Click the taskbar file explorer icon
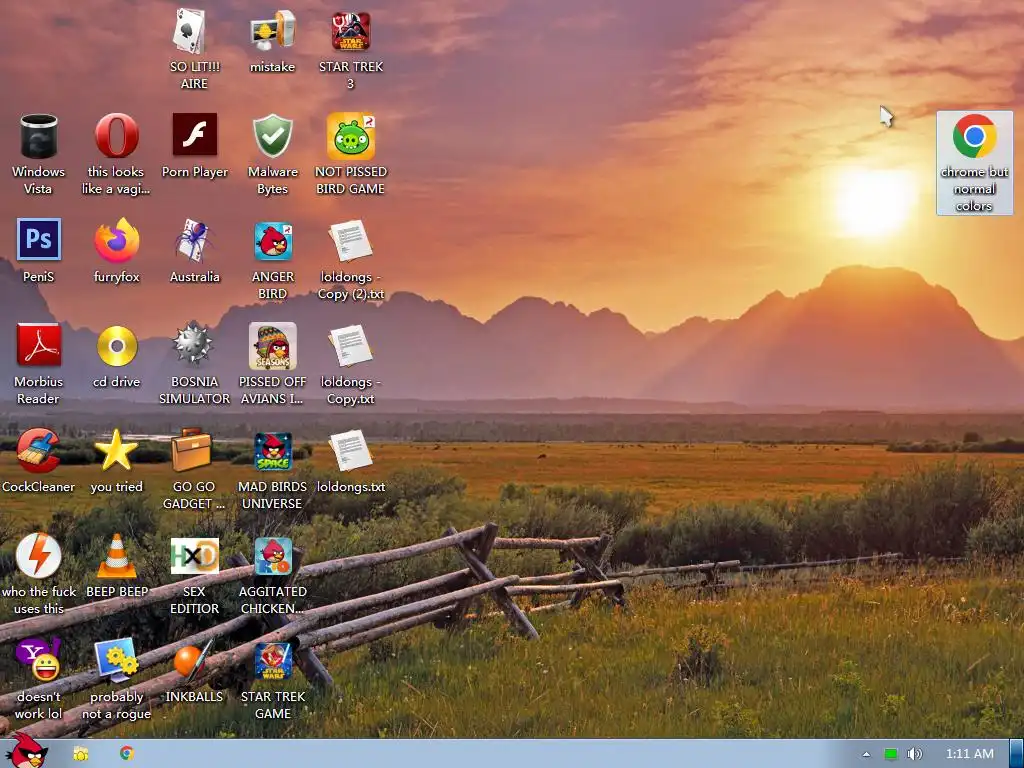Viewport: 1024px width, 768px height. tap(81, 754)
